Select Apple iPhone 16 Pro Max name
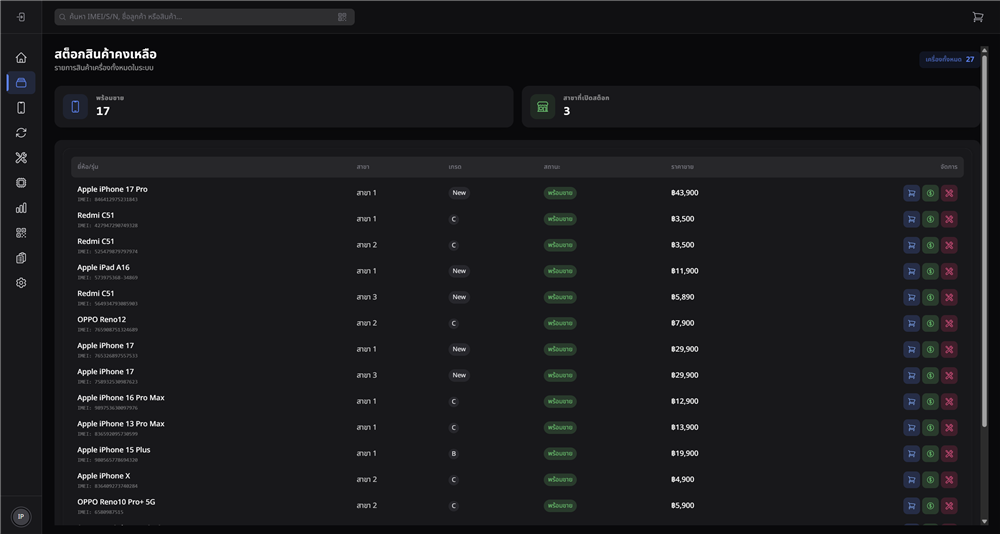The height and width of the screenshot is (534, 1000). tap(121, 397)
